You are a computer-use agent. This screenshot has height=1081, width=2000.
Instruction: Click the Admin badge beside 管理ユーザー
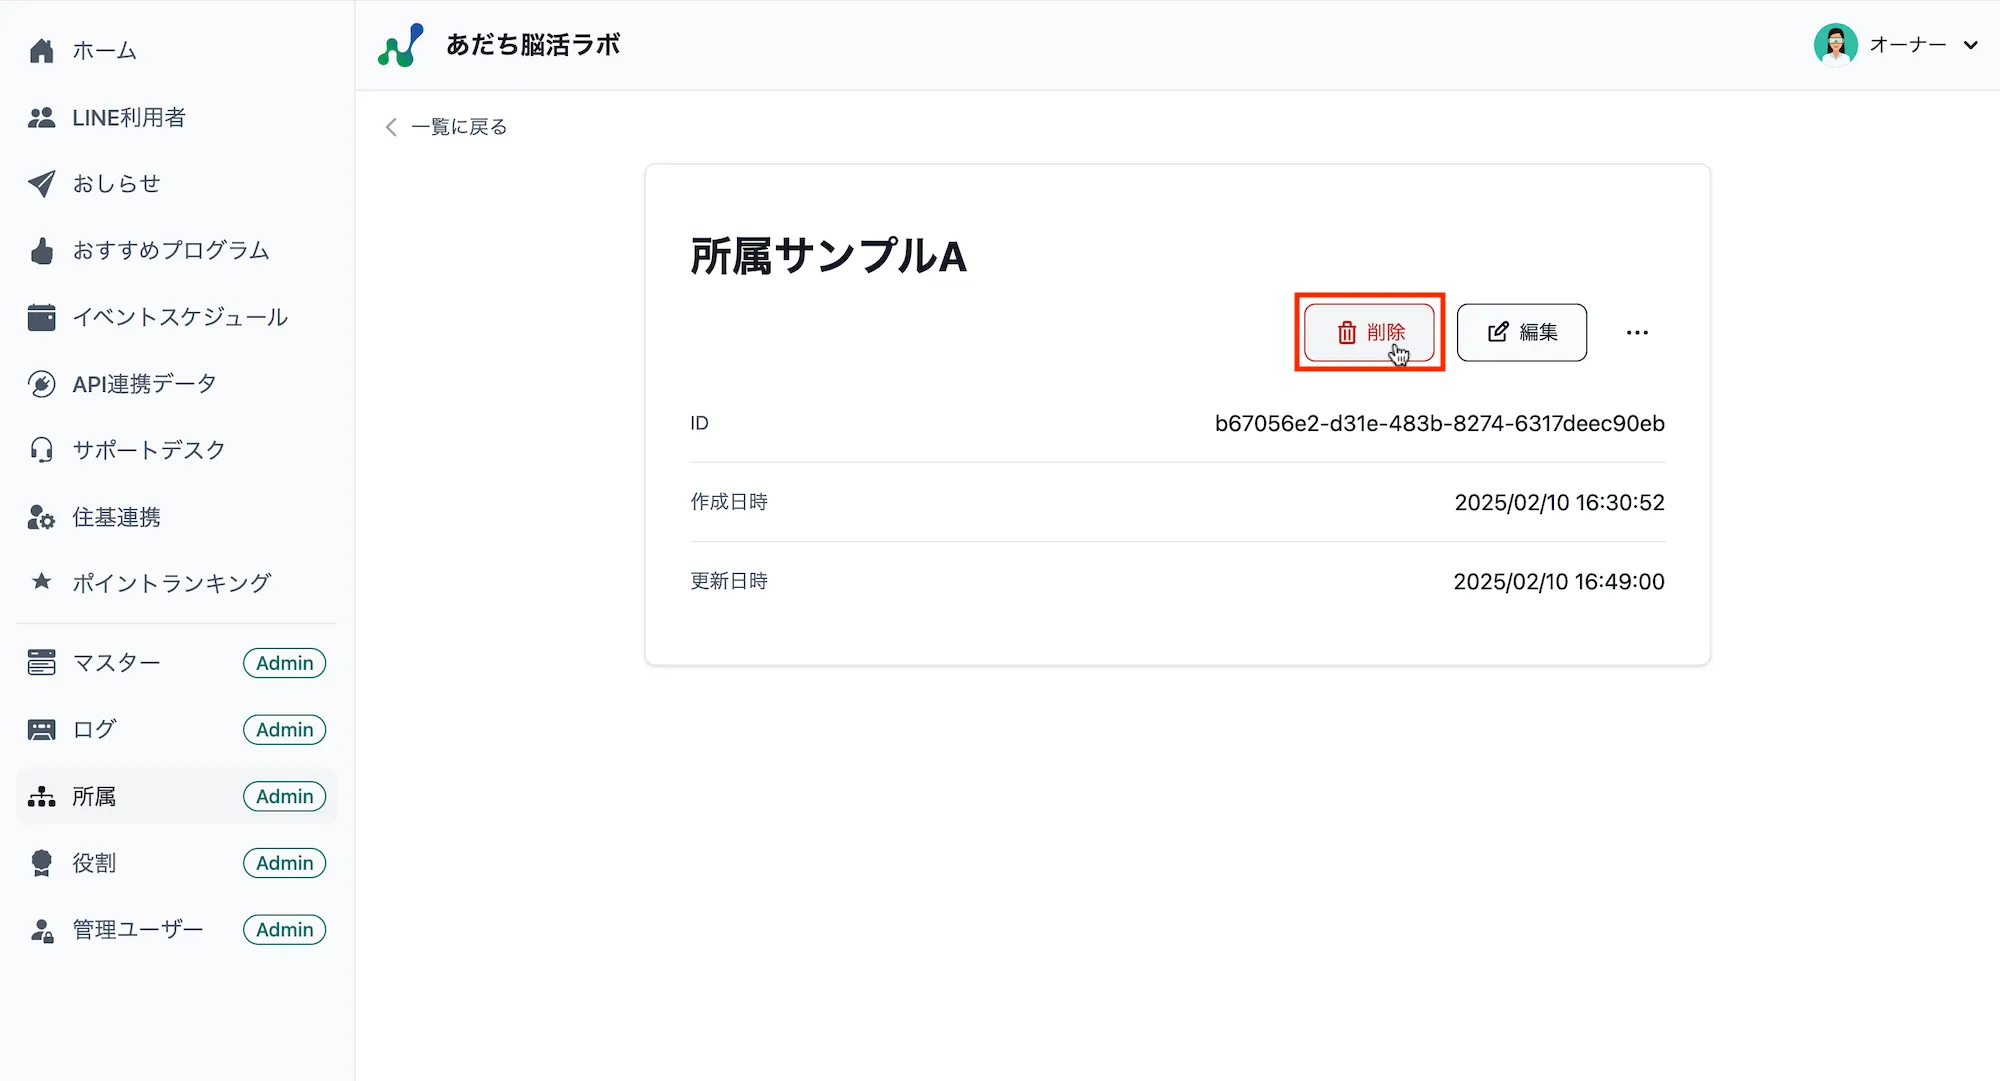click(x=285, y=930)
